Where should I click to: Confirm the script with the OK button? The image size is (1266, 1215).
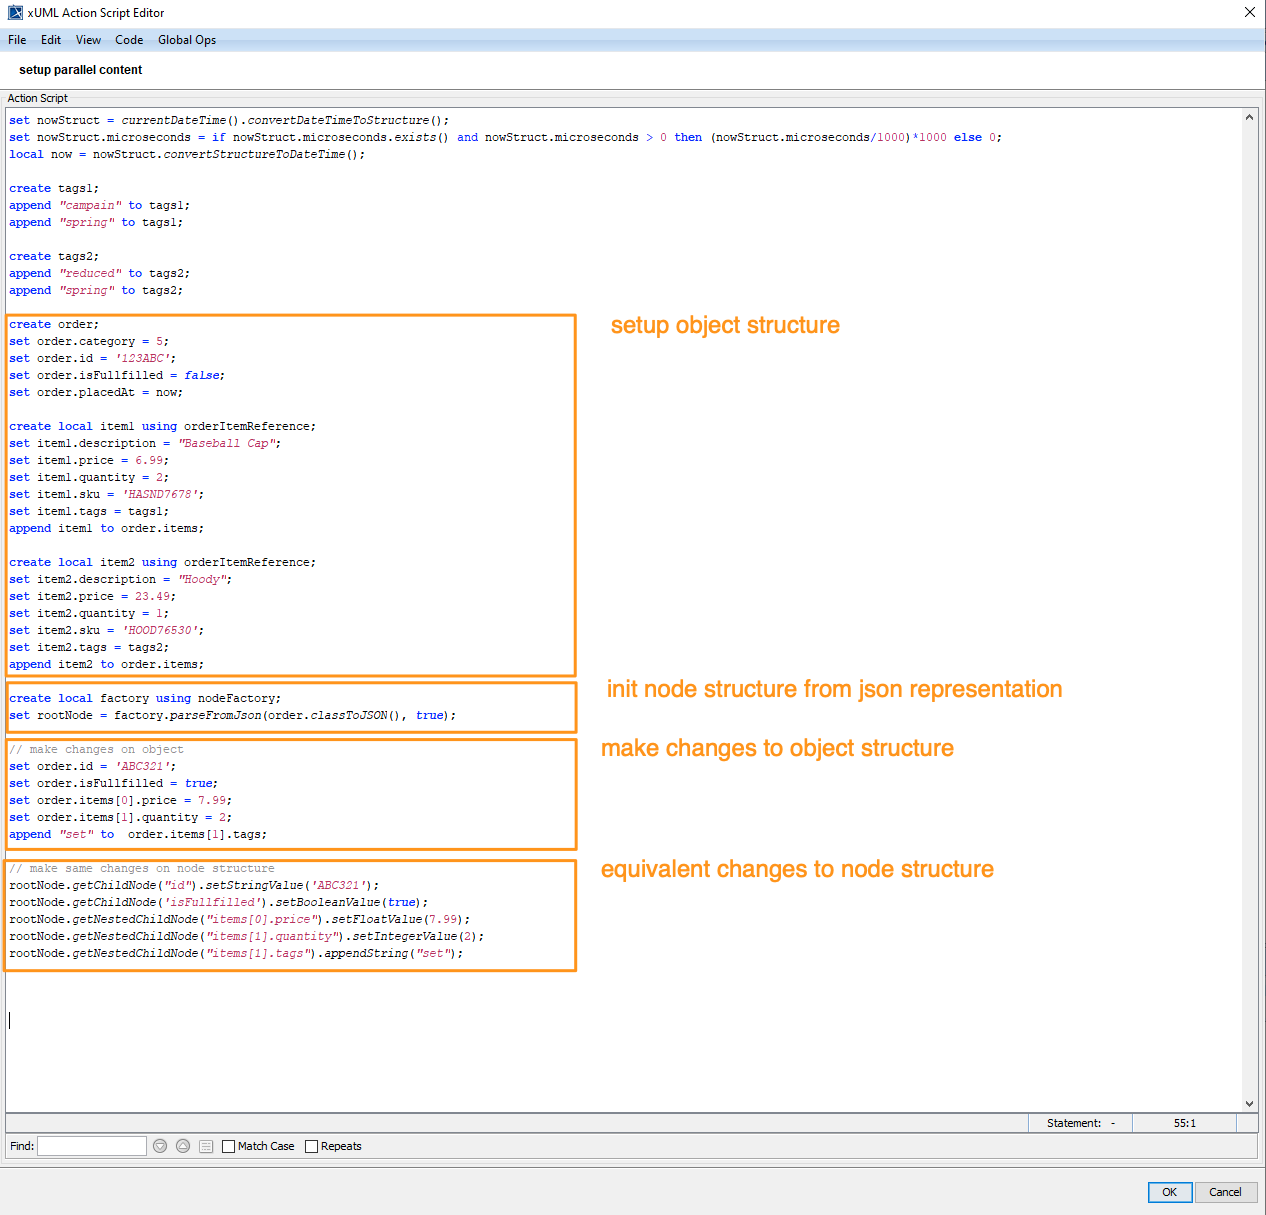point(1169,1192)
